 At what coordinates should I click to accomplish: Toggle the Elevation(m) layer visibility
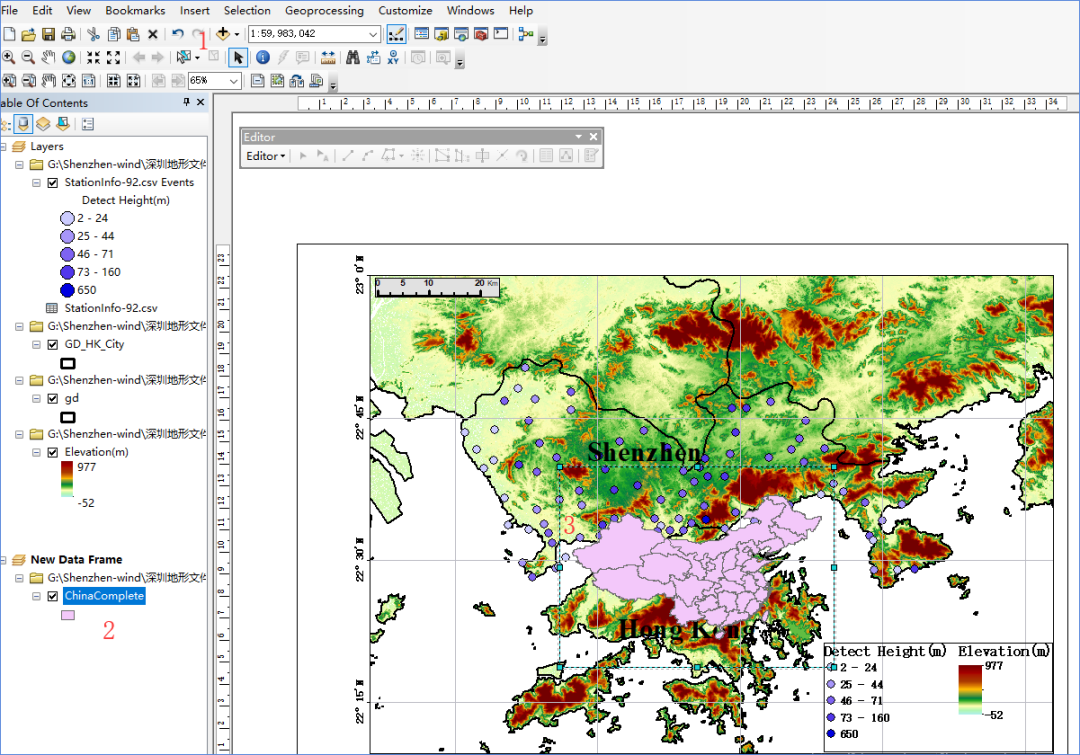(52, 453)
